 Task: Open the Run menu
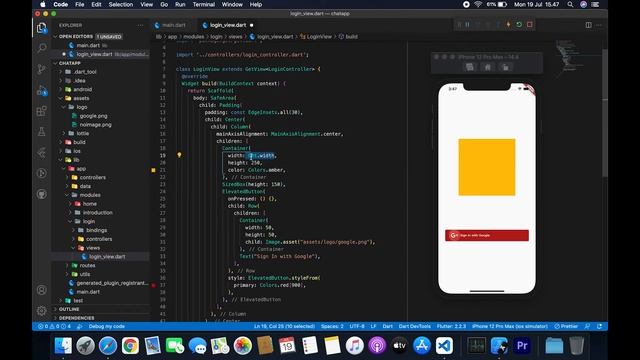pyautogui.click(x=180, y=4)
